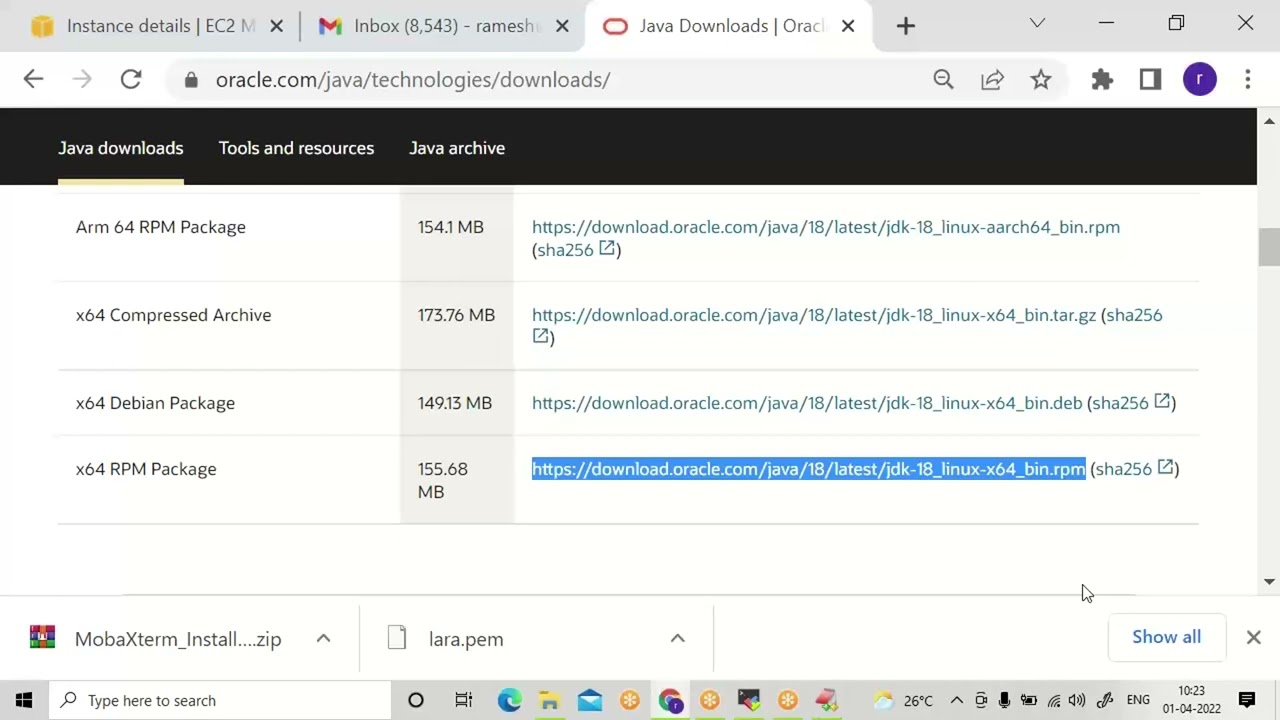Go back to the previous page
1280x720 pixels.
click(33, 80)
